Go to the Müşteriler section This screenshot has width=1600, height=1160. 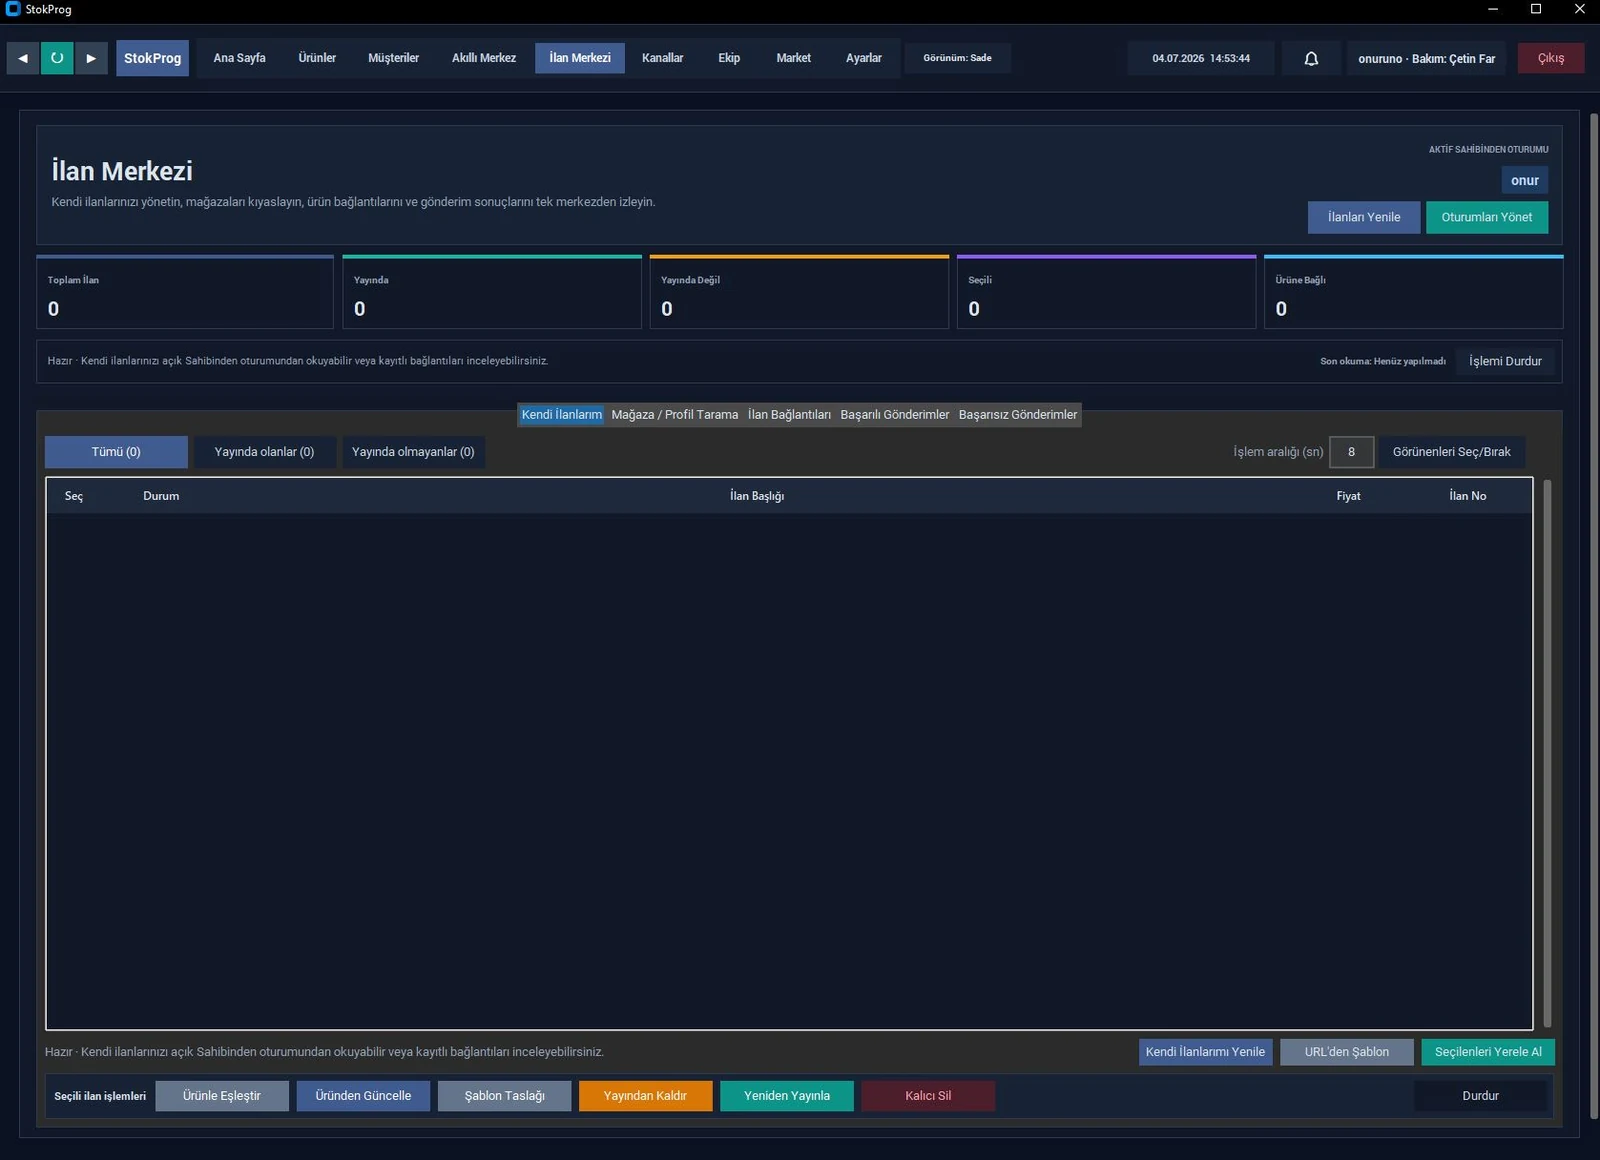coord(393,58)
